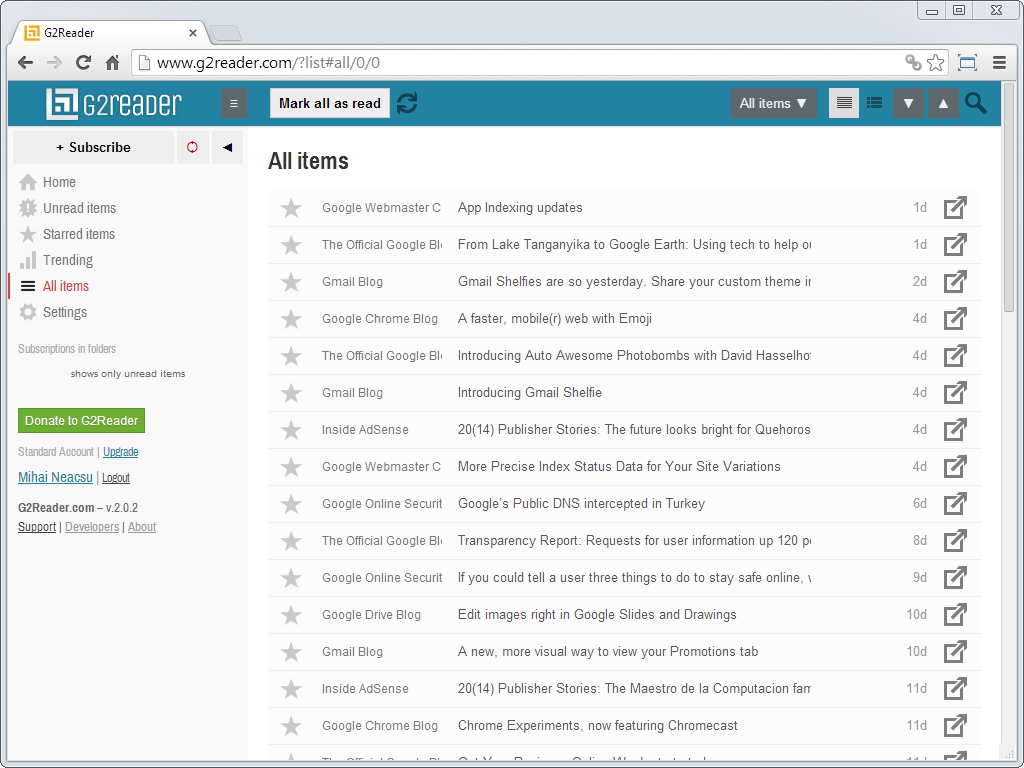Star the Edit images in Google Slides item
The width and height of the screenshot is (1024, 768).
click(291, 615)
